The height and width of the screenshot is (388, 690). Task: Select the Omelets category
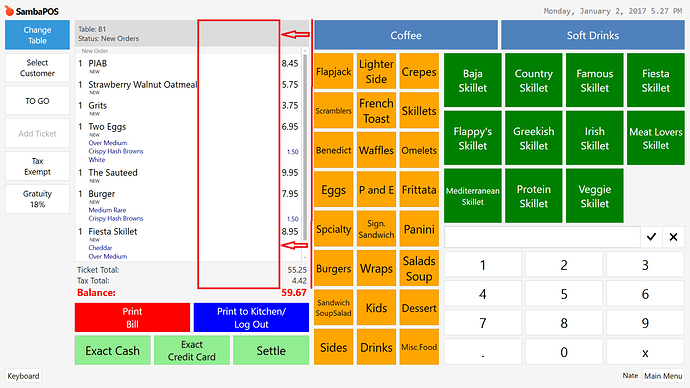[x=419, y=150]
